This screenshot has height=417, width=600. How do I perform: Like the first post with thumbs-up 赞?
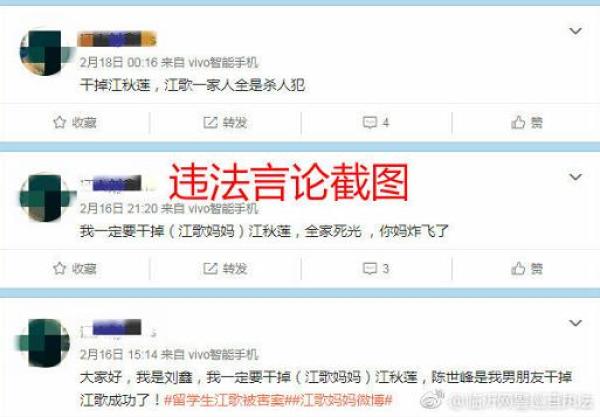click(518, 122)
